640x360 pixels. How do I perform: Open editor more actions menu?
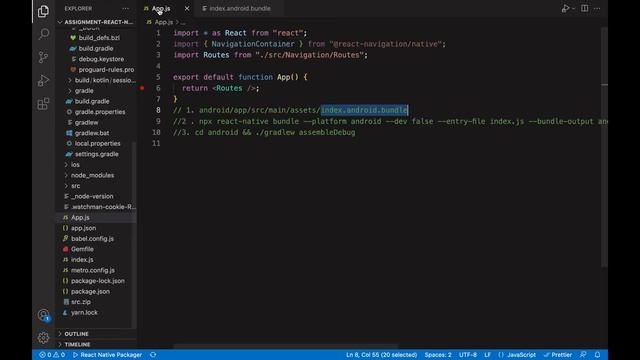597,9
